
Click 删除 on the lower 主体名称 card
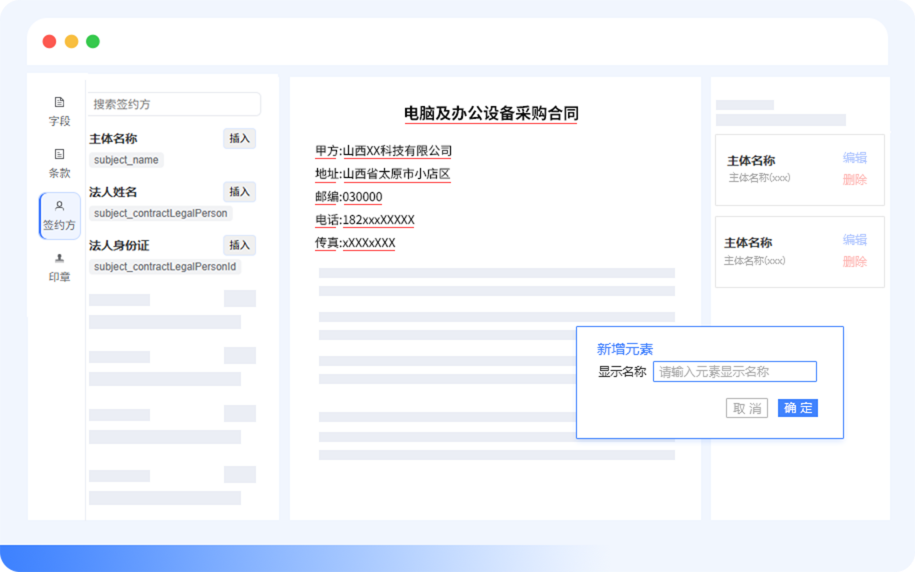(x=855, y=261)
